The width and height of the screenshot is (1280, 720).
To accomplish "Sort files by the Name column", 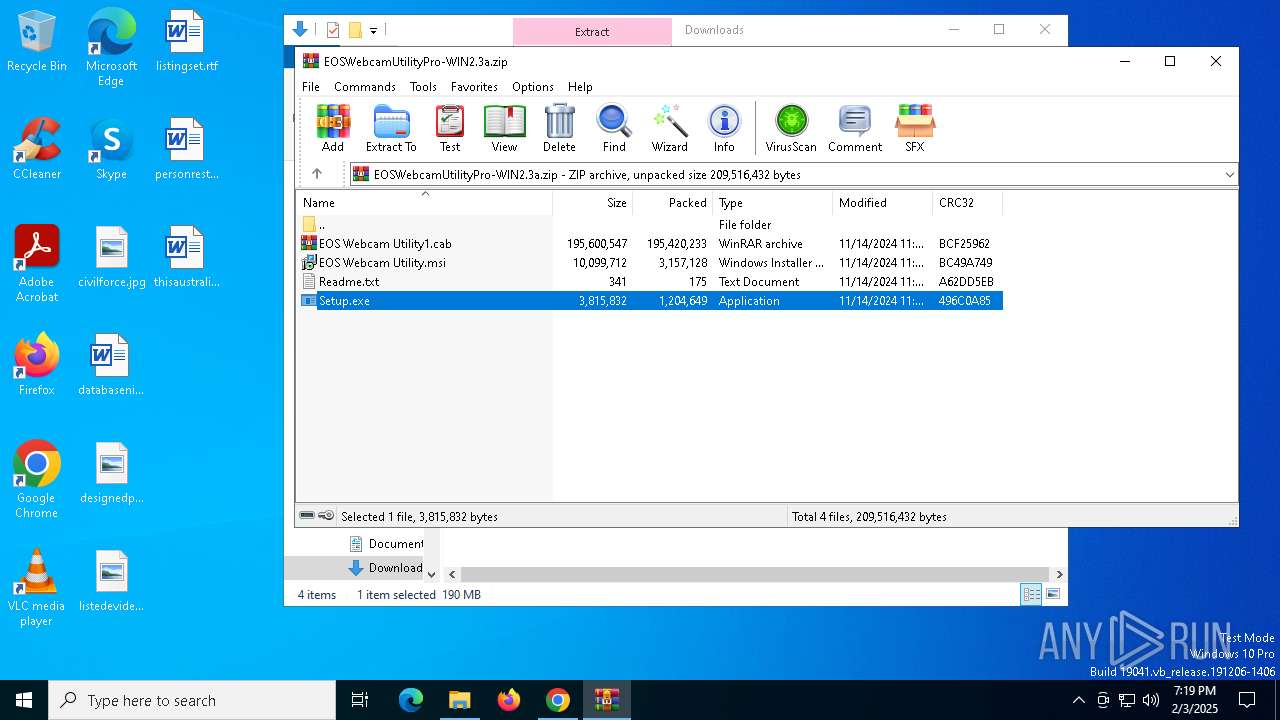I will click(424, 203).
